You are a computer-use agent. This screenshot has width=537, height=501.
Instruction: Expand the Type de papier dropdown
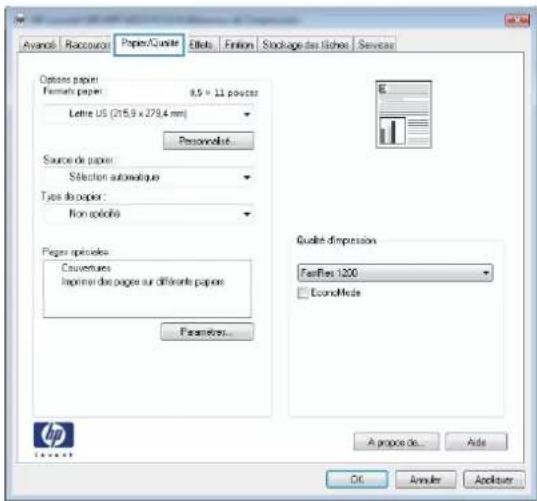point(149,214)
